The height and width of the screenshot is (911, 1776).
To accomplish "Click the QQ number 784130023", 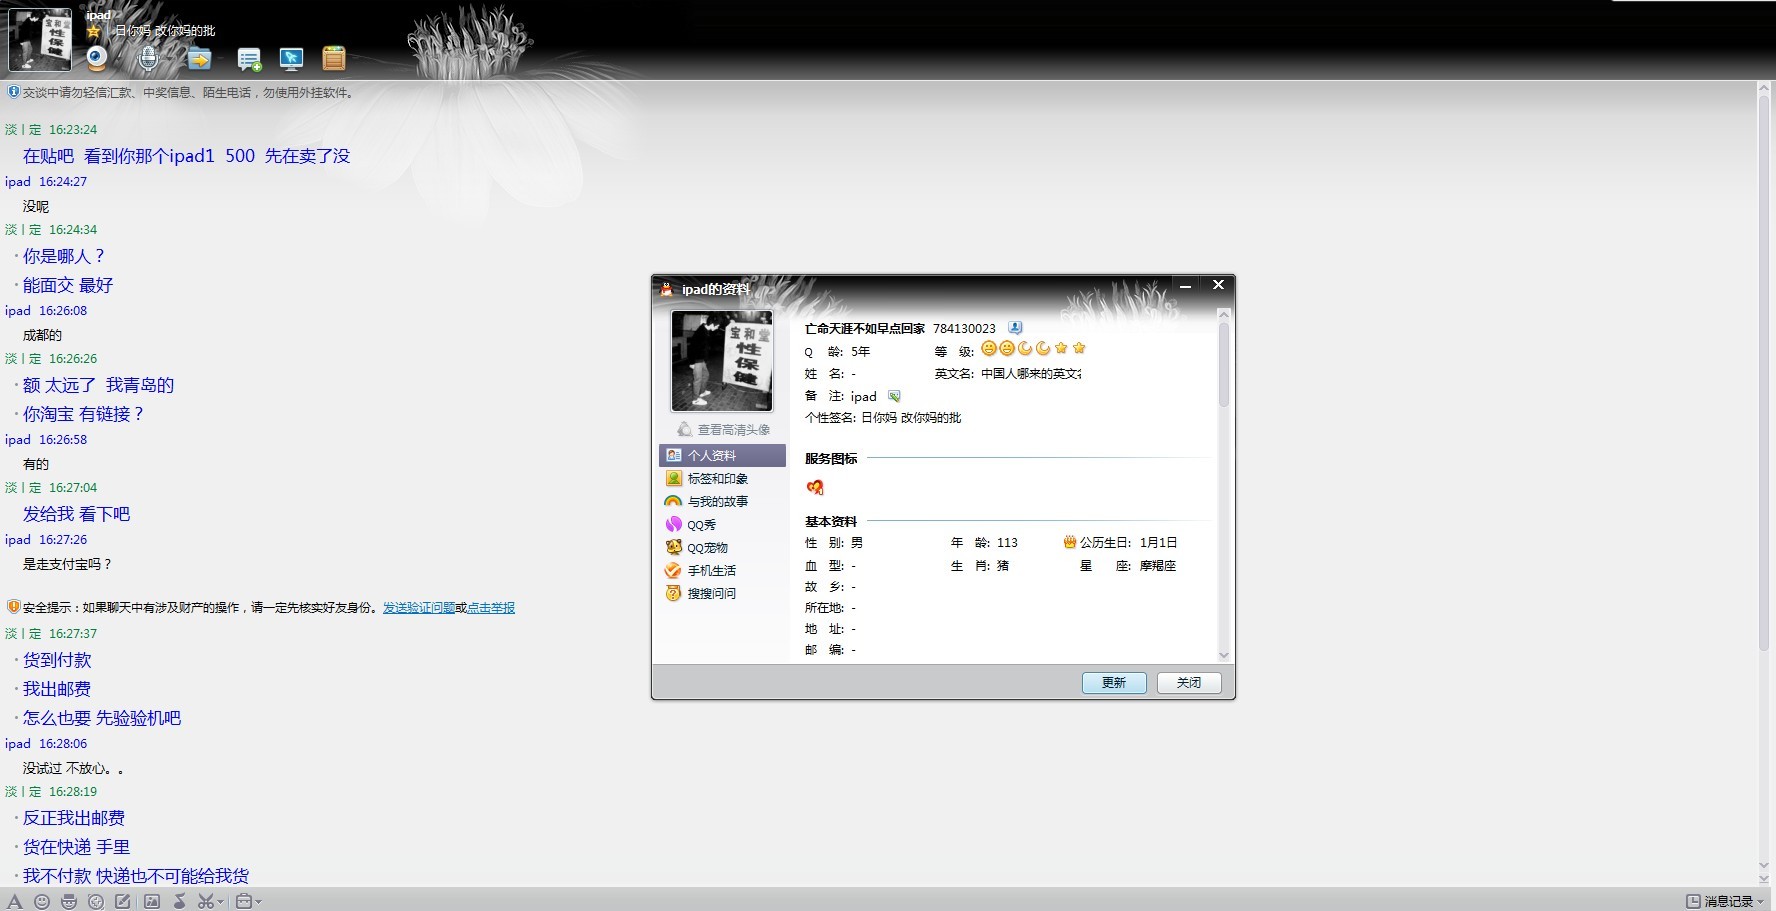I will 964,328.
